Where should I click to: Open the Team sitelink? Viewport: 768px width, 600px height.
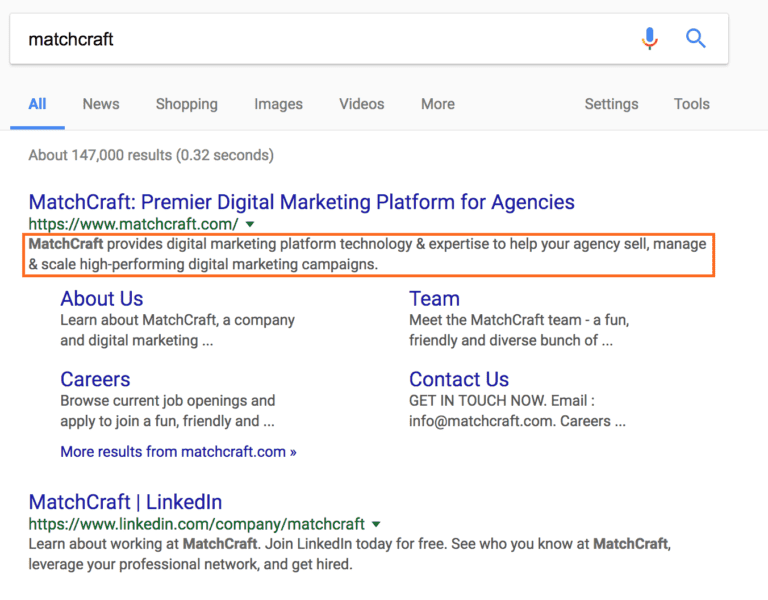pyautogui.click(x=434, y=298)
